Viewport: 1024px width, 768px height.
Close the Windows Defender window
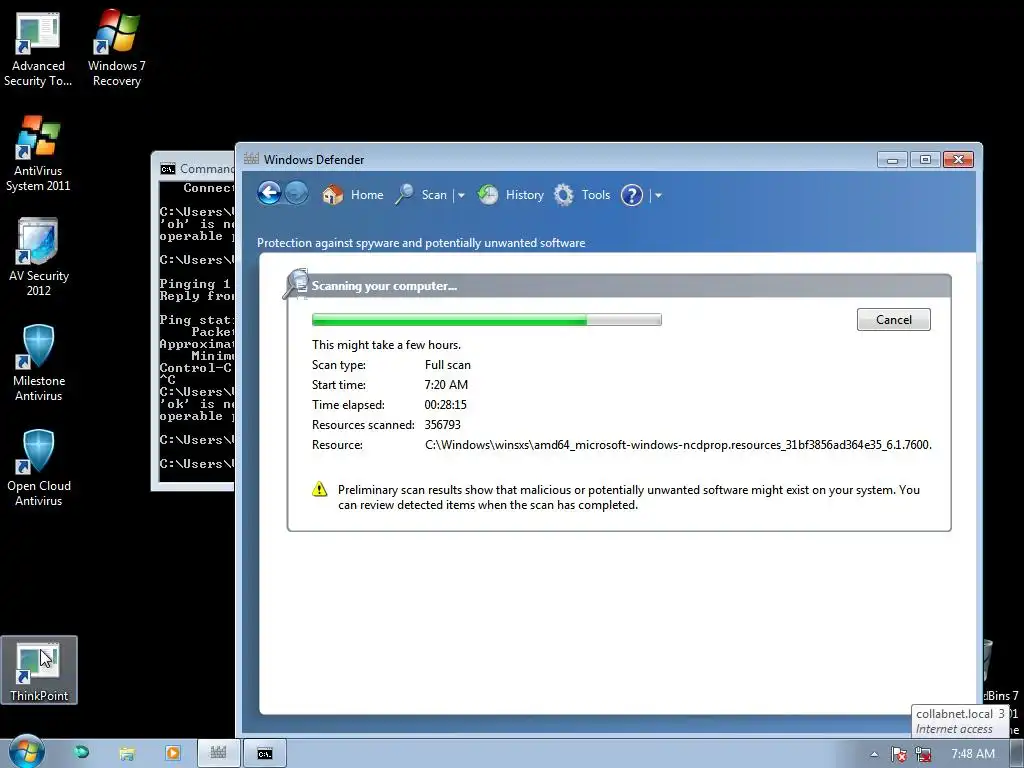click(x=958, y=159)
